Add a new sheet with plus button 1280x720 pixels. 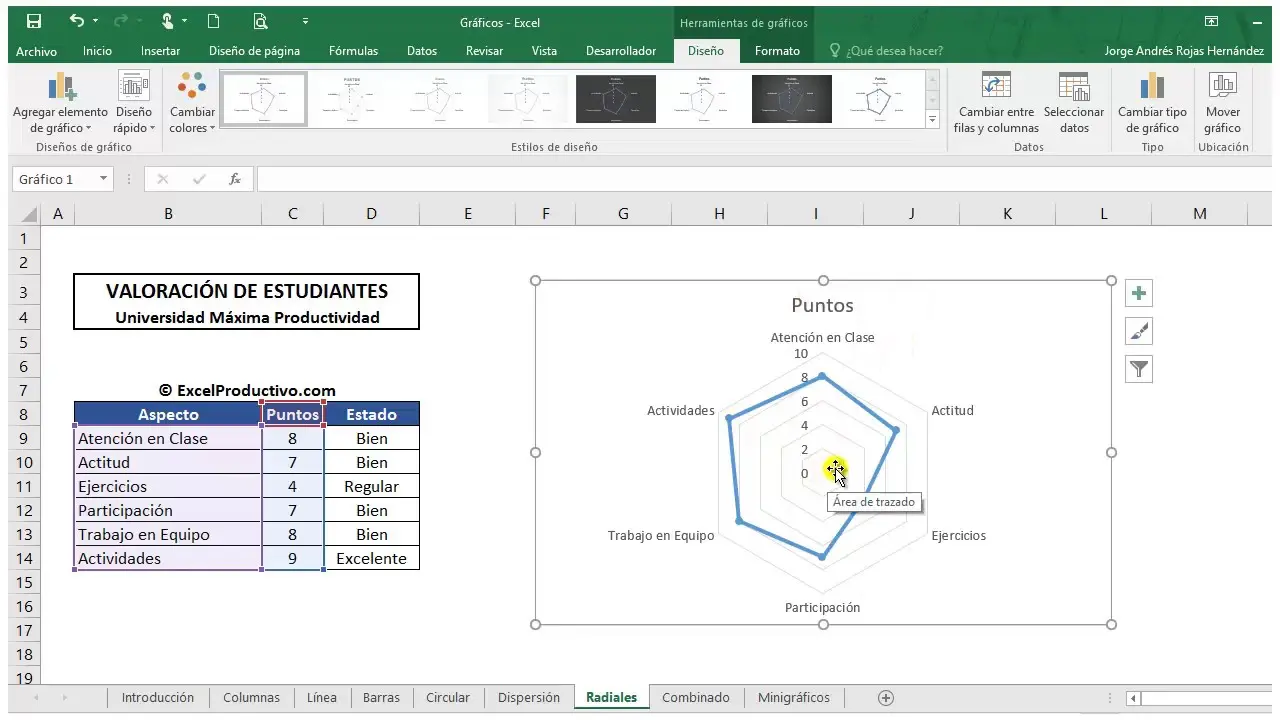pos(885,698)
